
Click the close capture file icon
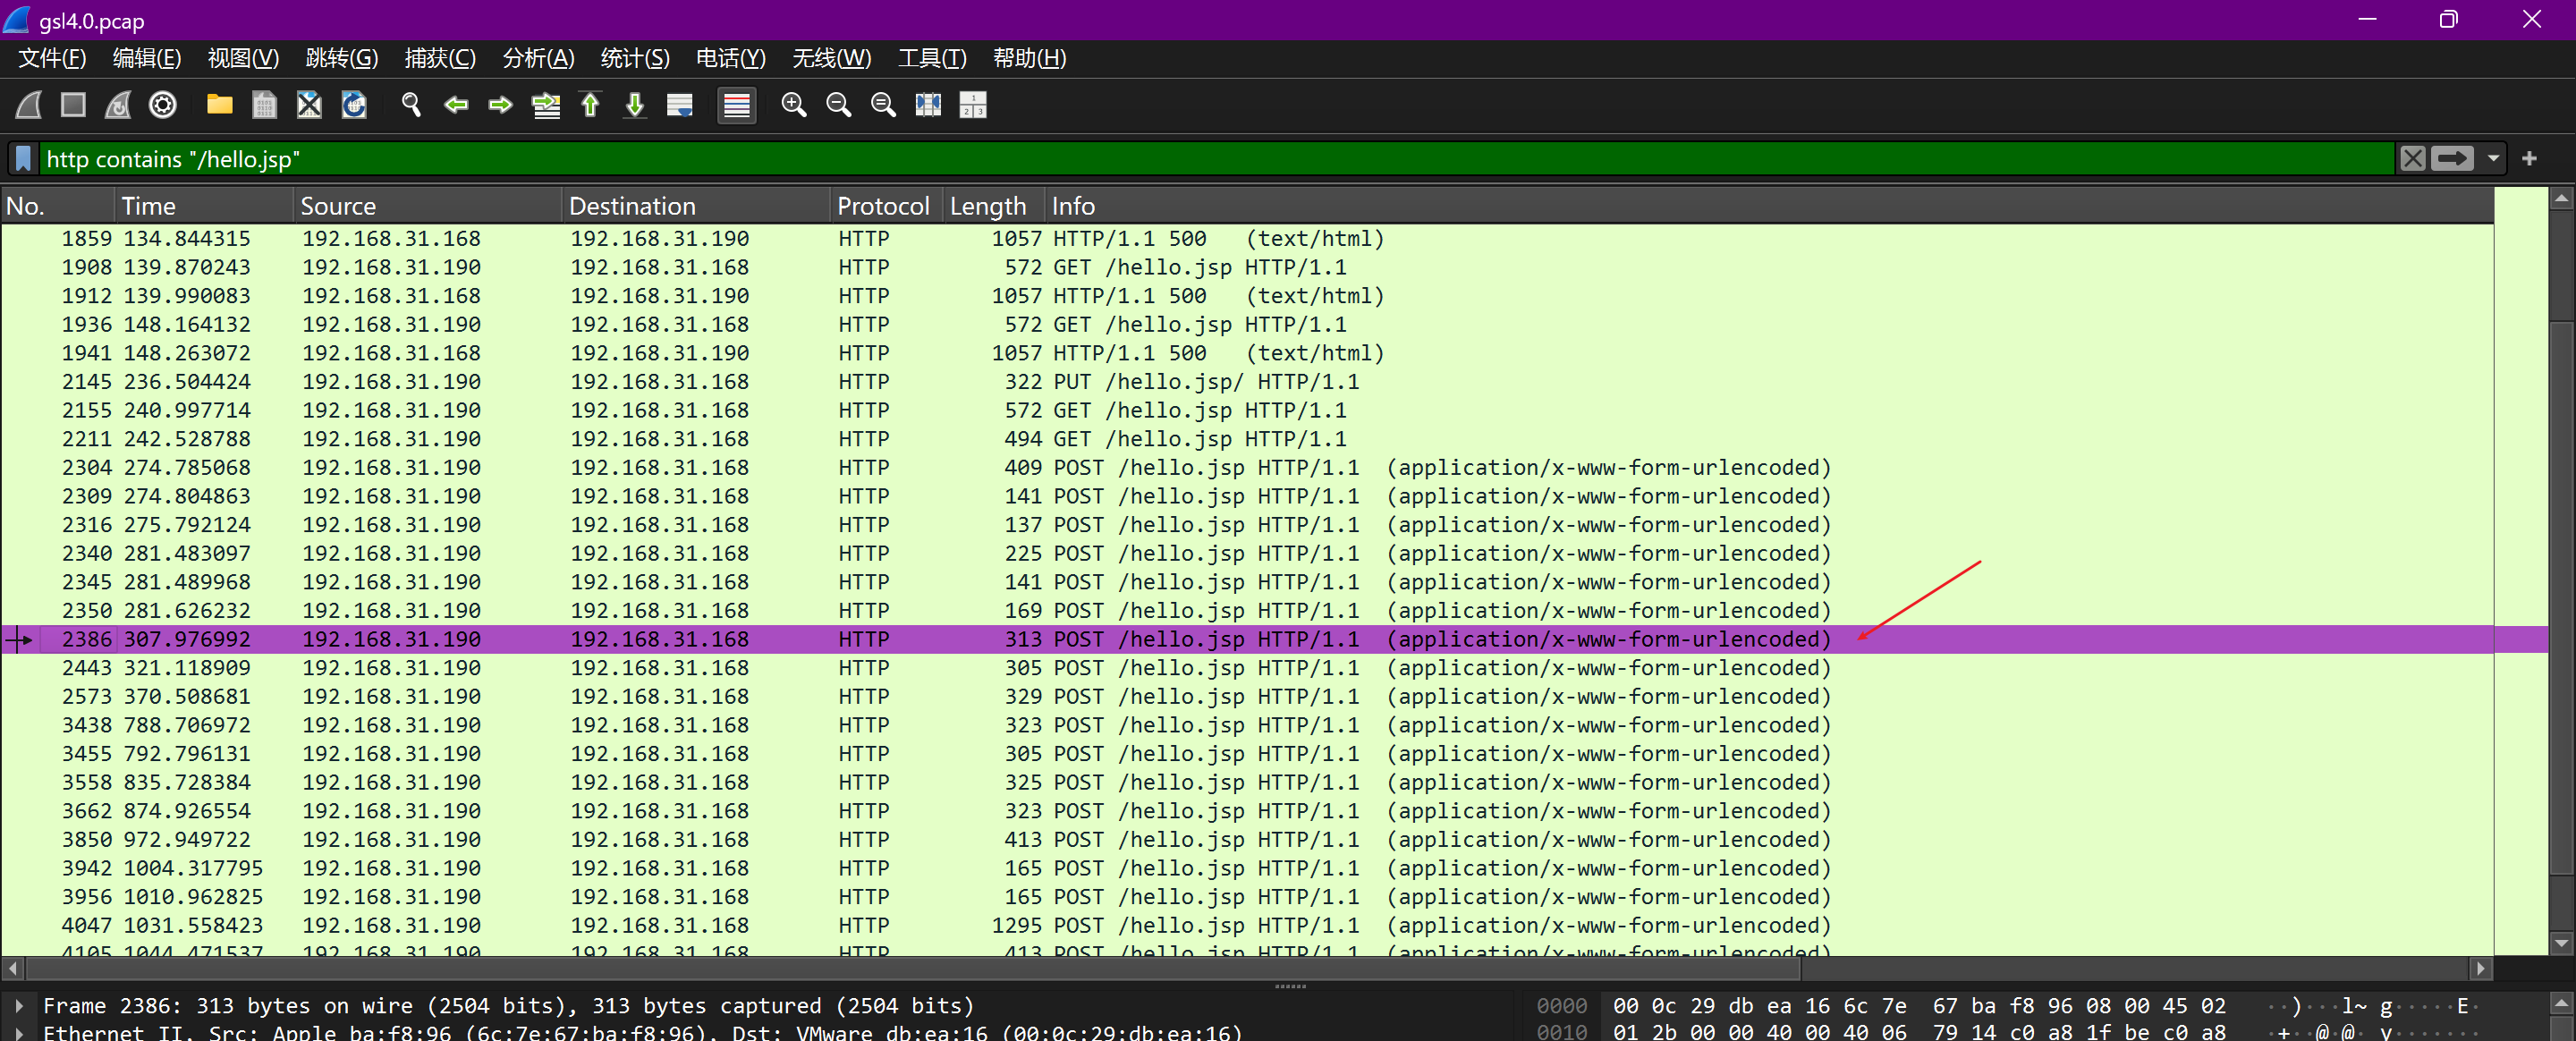[309, 105]
